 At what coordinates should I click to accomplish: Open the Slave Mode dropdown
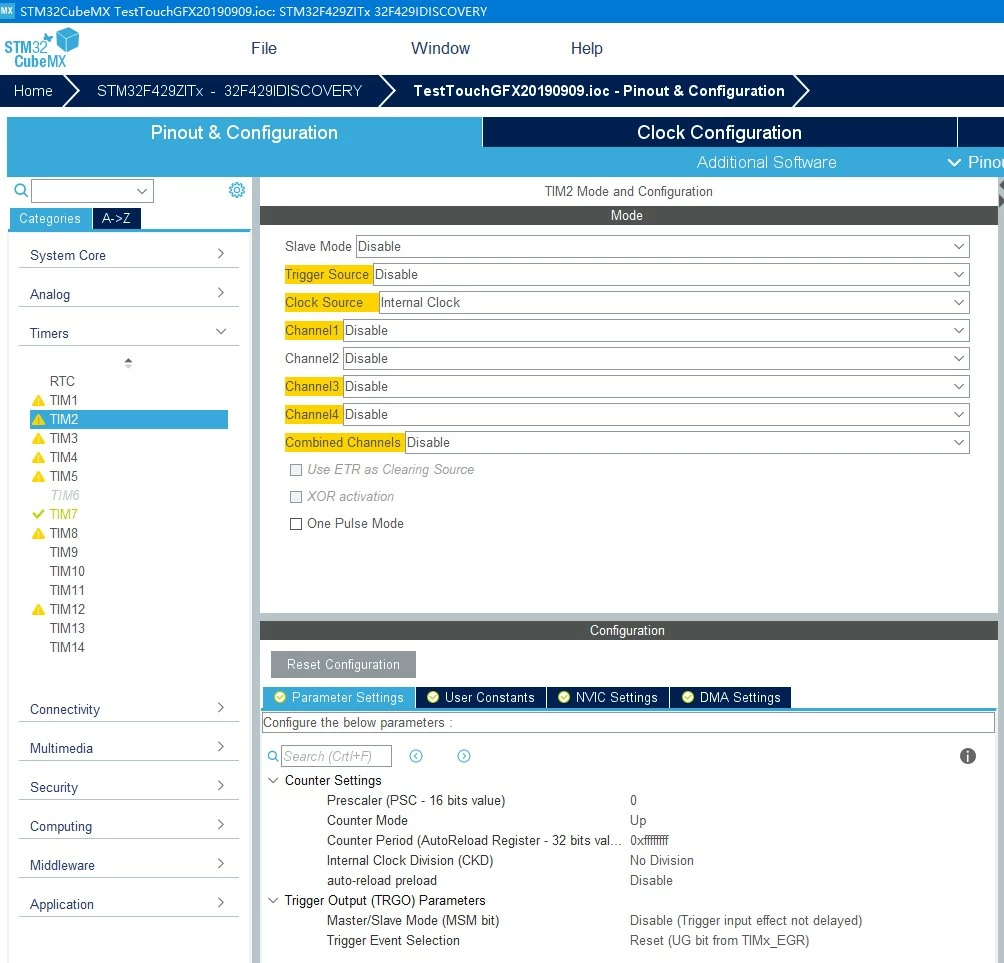(663, 247)
